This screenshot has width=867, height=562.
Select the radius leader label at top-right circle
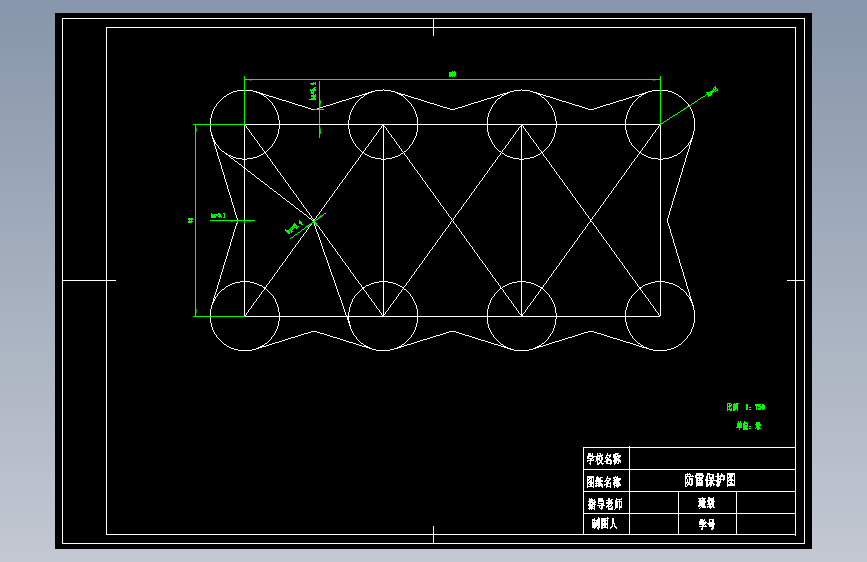(x=712, y=90)
